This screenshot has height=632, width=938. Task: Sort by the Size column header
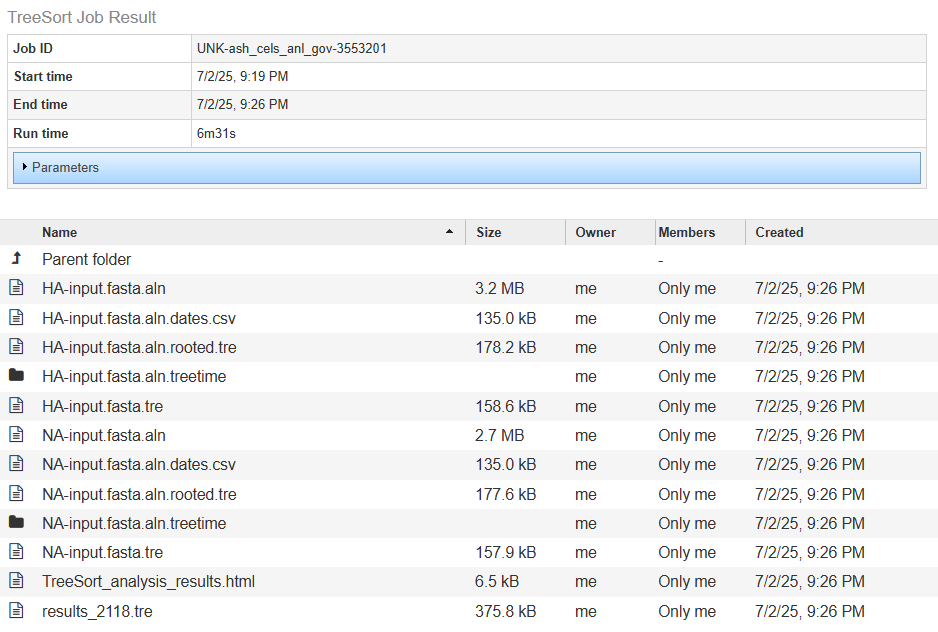pos(489,232)
